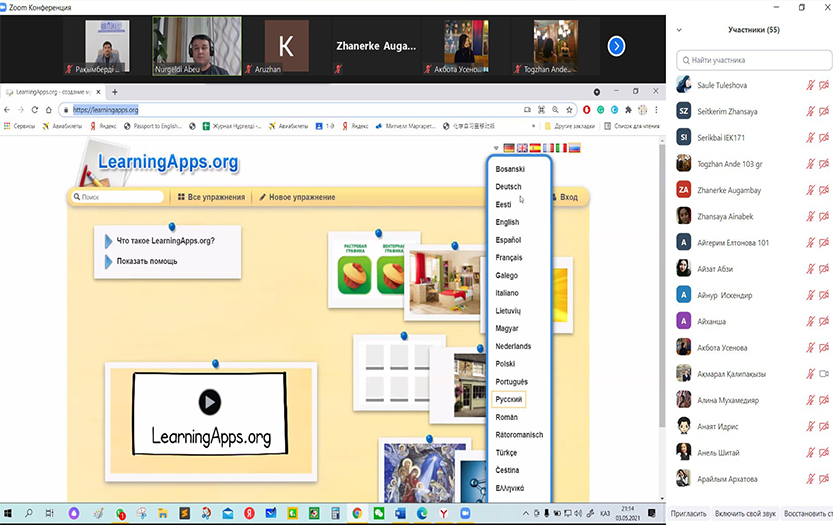
Task: Click 'Все упражнения' button
Action: pos(211,197)
